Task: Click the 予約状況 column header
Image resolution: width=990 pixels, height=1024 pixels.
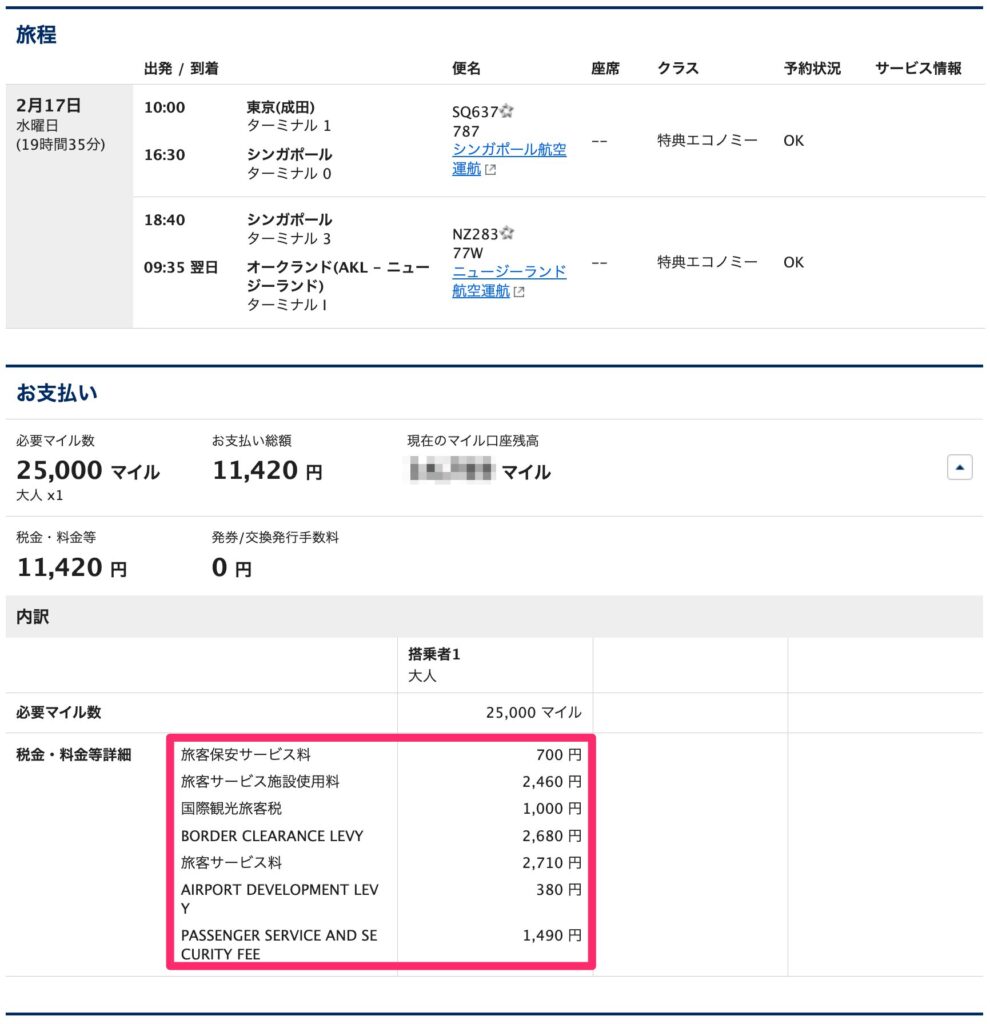Action: 812,68
